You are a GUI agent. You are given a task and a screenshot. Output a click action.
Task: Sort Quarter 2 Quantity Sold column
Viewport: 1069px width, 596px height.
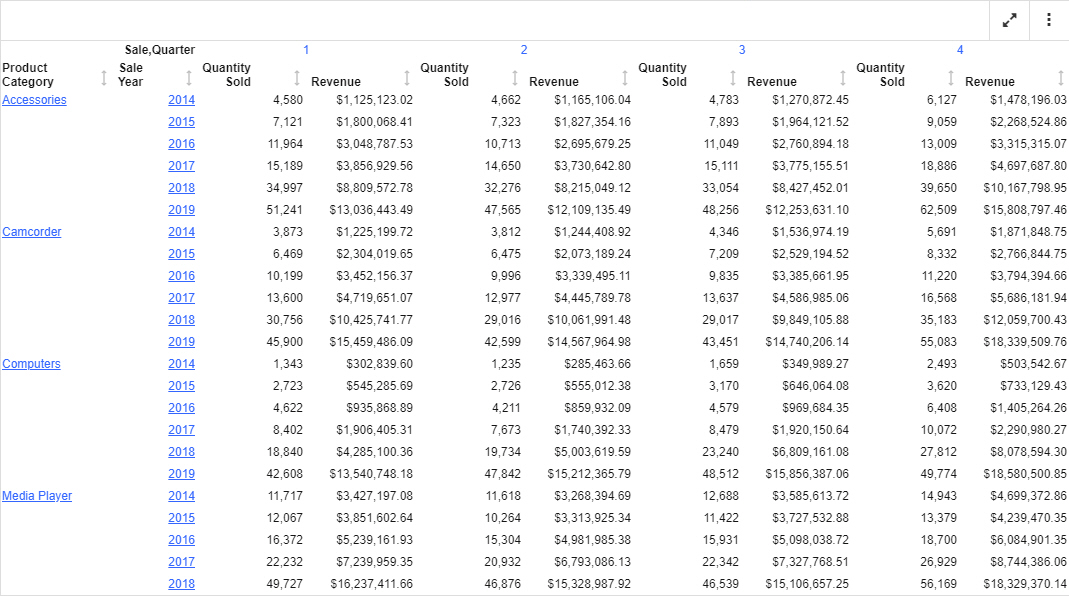click(x=515, y=77)
